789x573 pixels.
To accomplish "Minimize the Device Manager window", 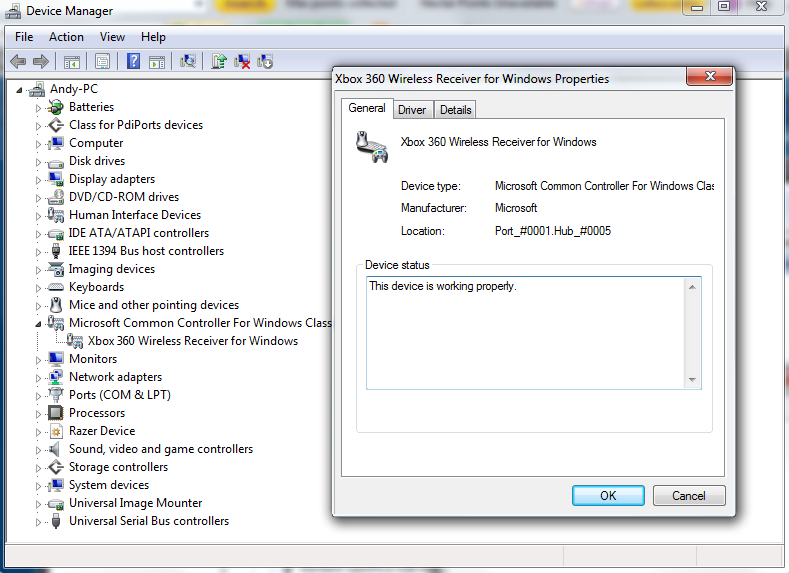I will click(697, 7).
